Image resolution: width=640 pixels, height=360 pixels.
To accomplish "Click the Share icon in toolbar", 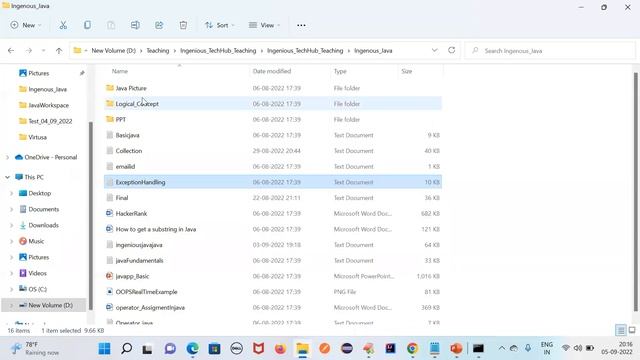I will (159, 25).
